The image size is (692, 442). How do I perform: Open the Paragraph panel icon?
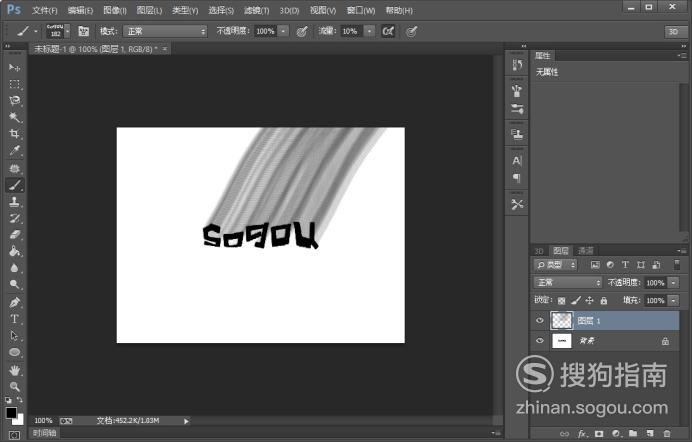coord(517,178)
